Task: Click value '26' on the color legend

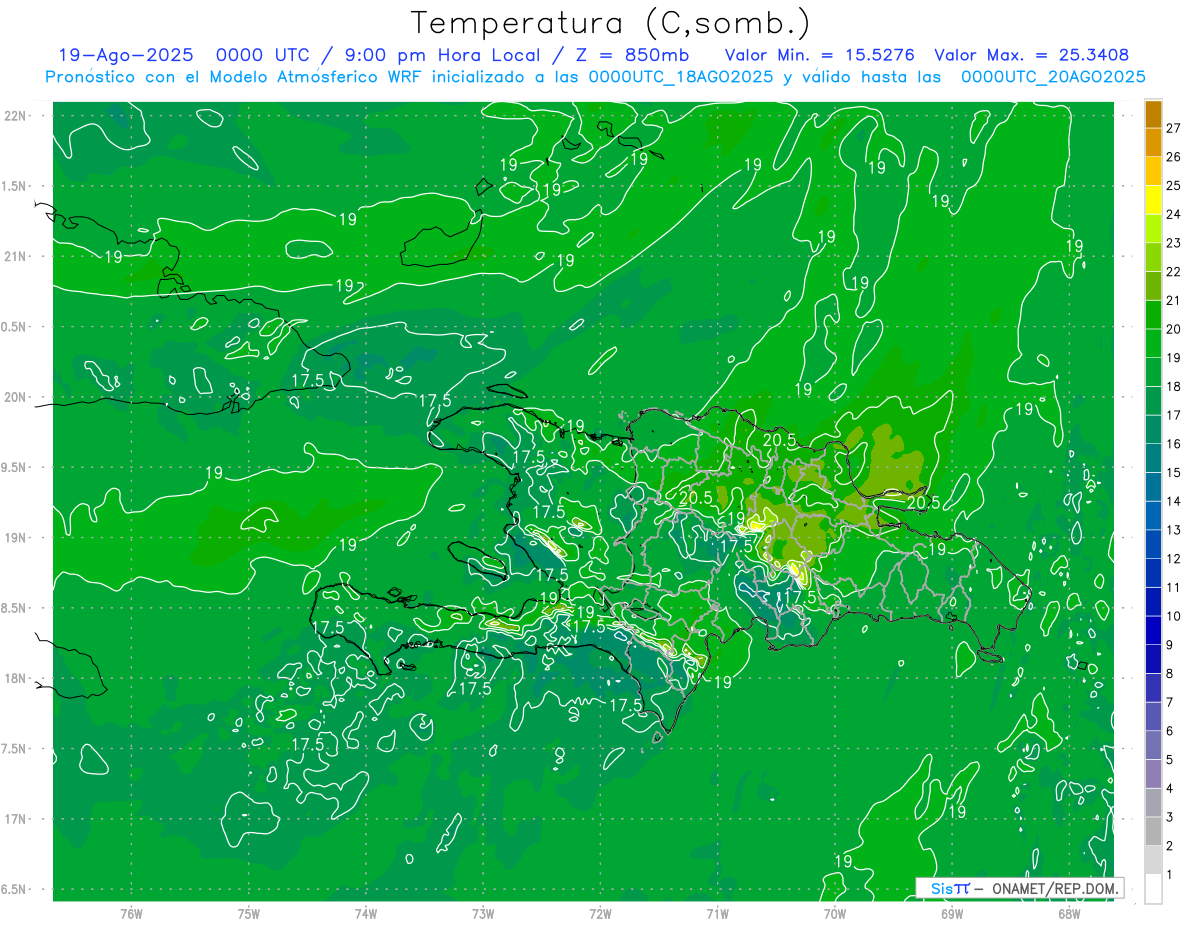Action: (x=1174, y=157)
